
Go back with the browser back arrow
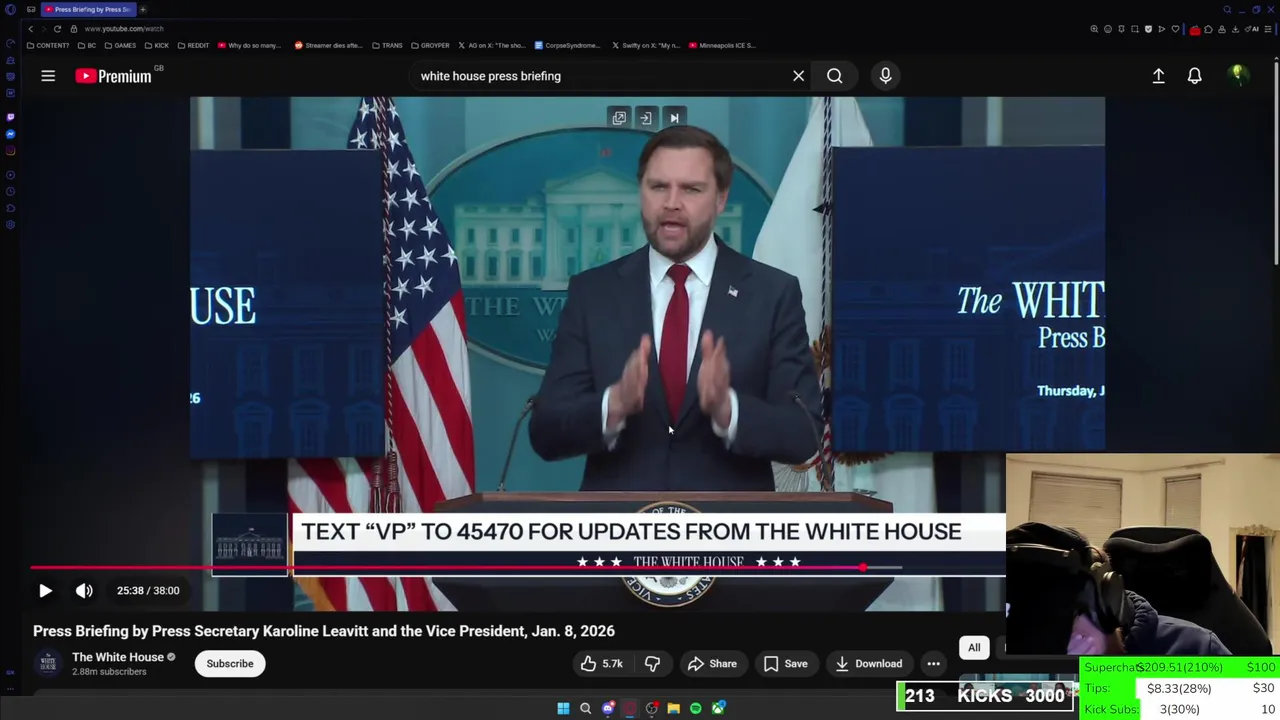[x=30, y=29]
